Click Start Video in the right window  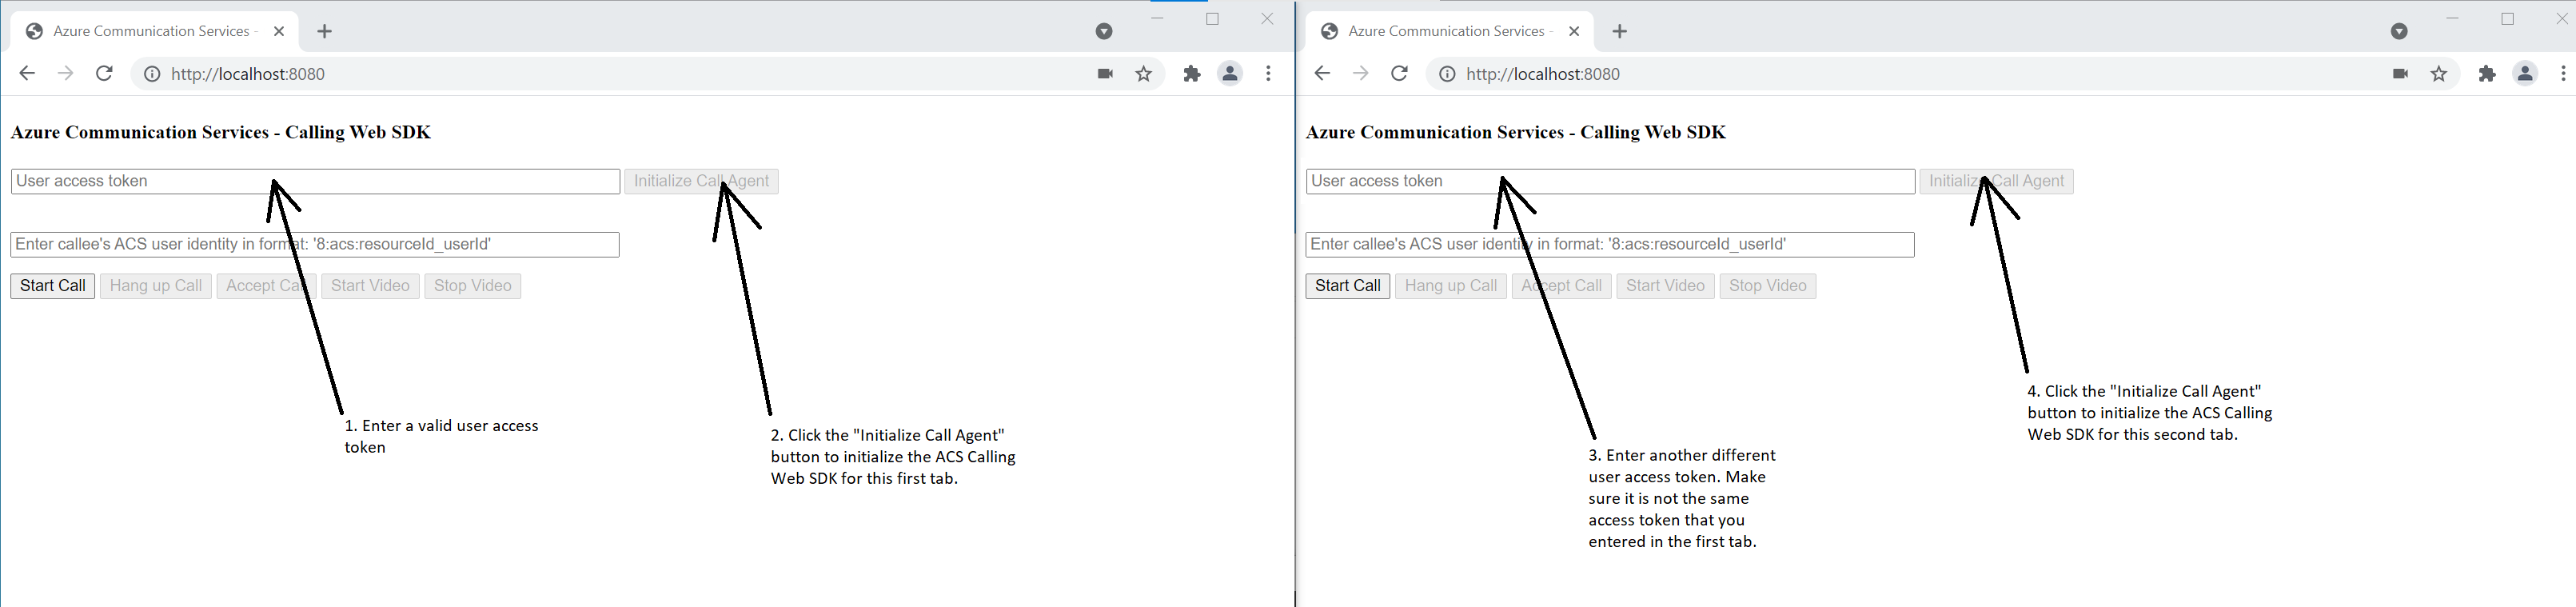tap(1666, 286)
